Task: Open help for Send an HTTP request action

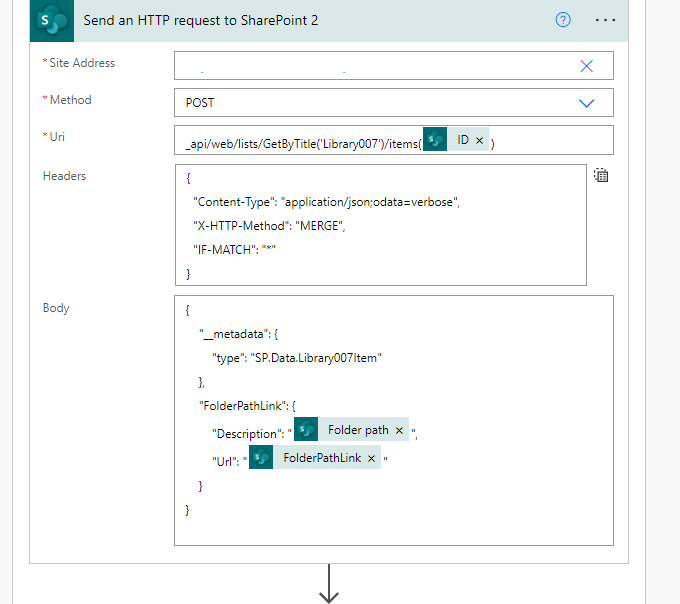Action: coord(563,20)
